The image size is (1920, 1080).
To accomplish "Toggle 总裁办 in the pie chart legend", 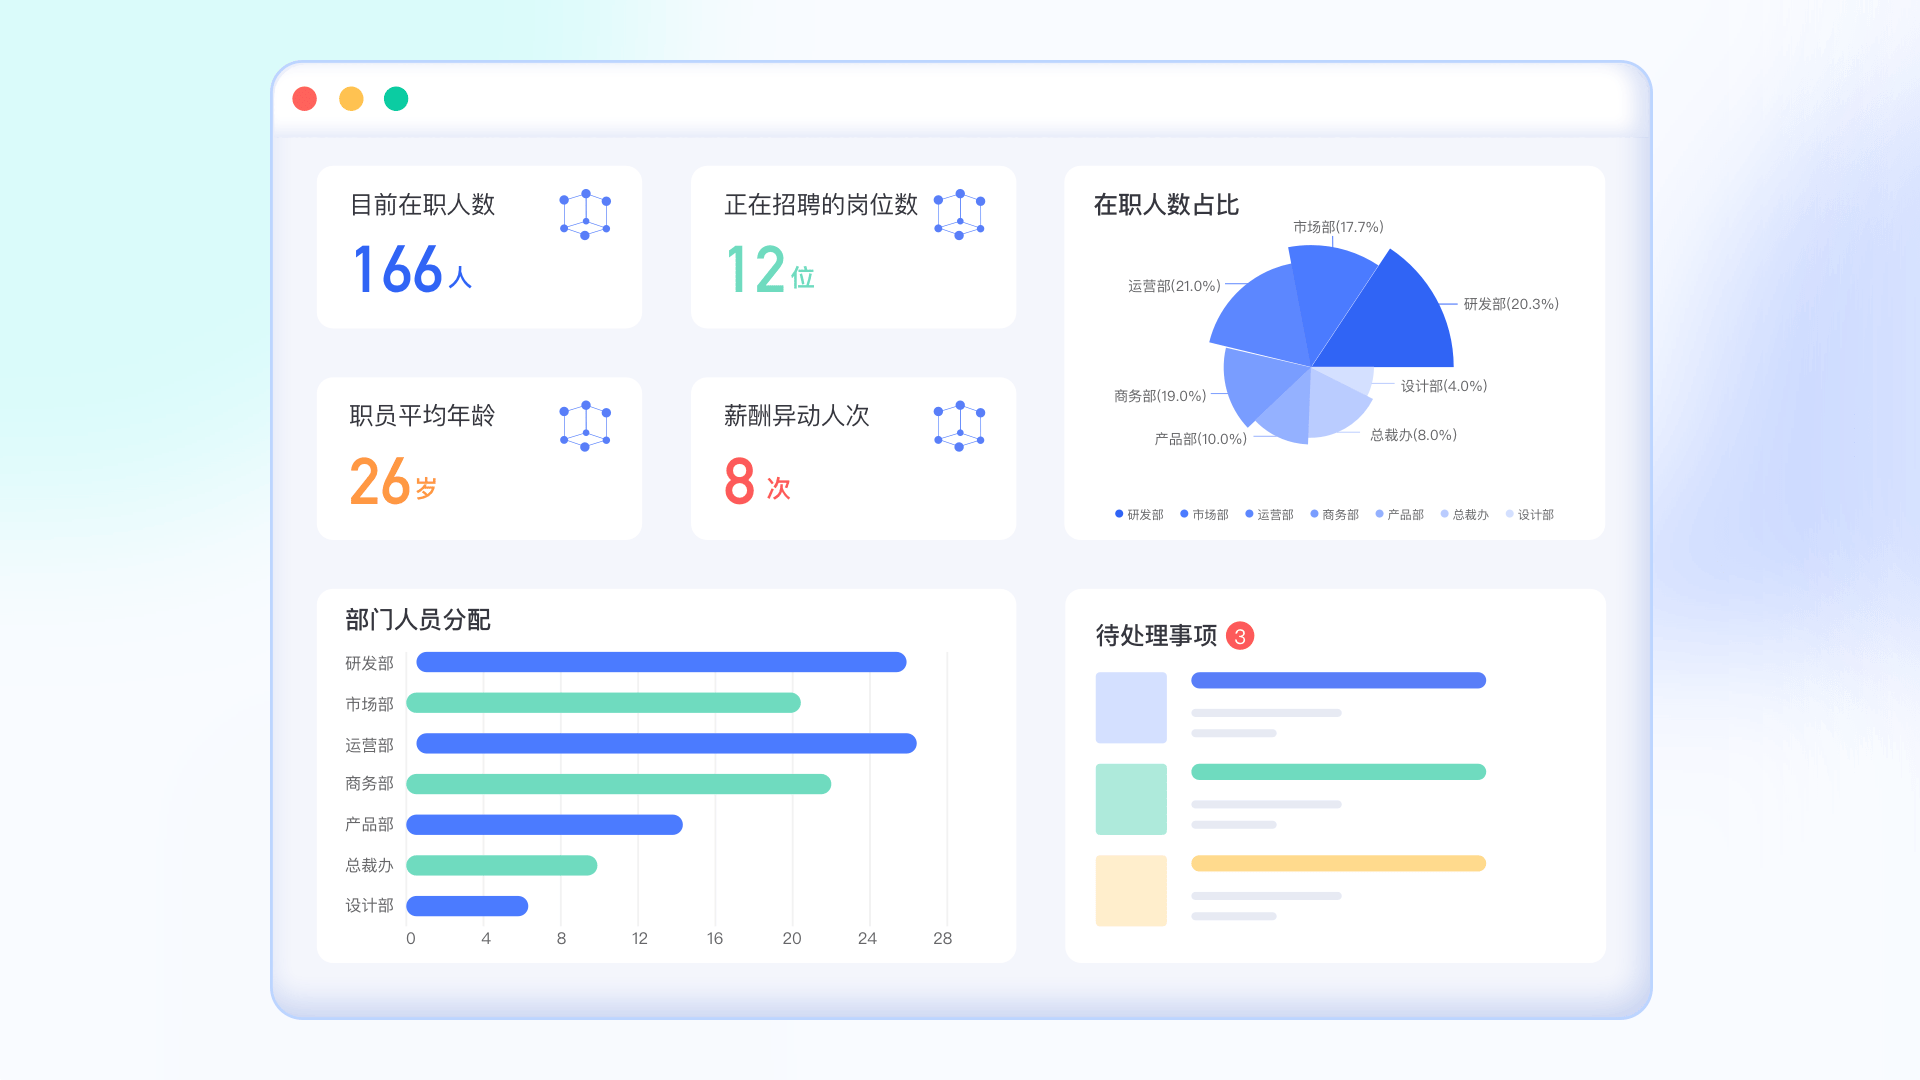I will (x=1464, y=514).
